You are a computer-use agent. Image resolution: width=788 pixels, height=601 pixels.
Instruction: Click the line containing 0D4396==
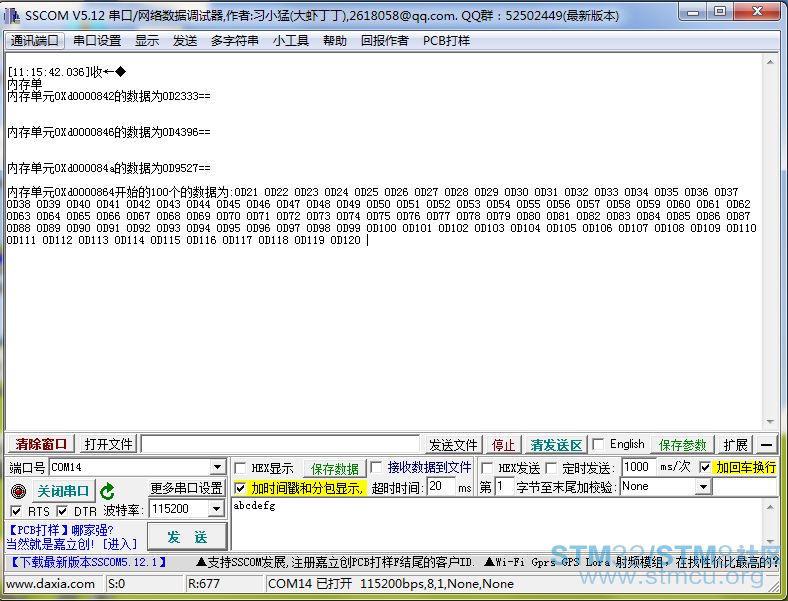coord(109,132)
